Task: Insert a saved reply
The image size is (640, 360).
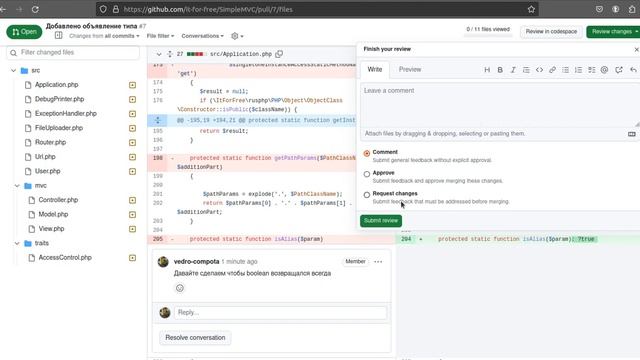Action: [633, 70]
